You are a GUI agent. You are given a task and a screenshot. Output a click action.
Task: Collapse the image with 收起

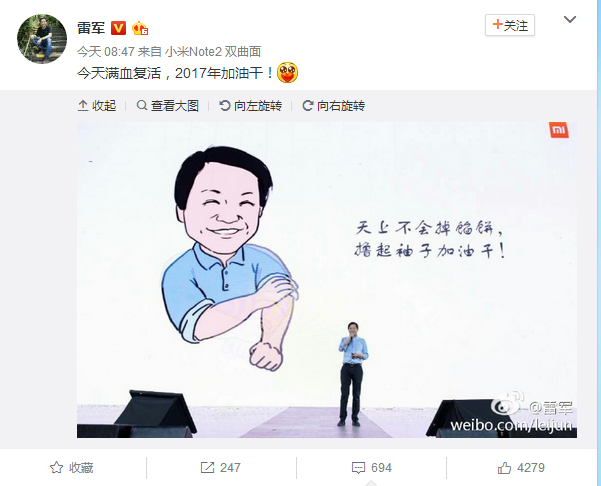click(x=97, y=106)
